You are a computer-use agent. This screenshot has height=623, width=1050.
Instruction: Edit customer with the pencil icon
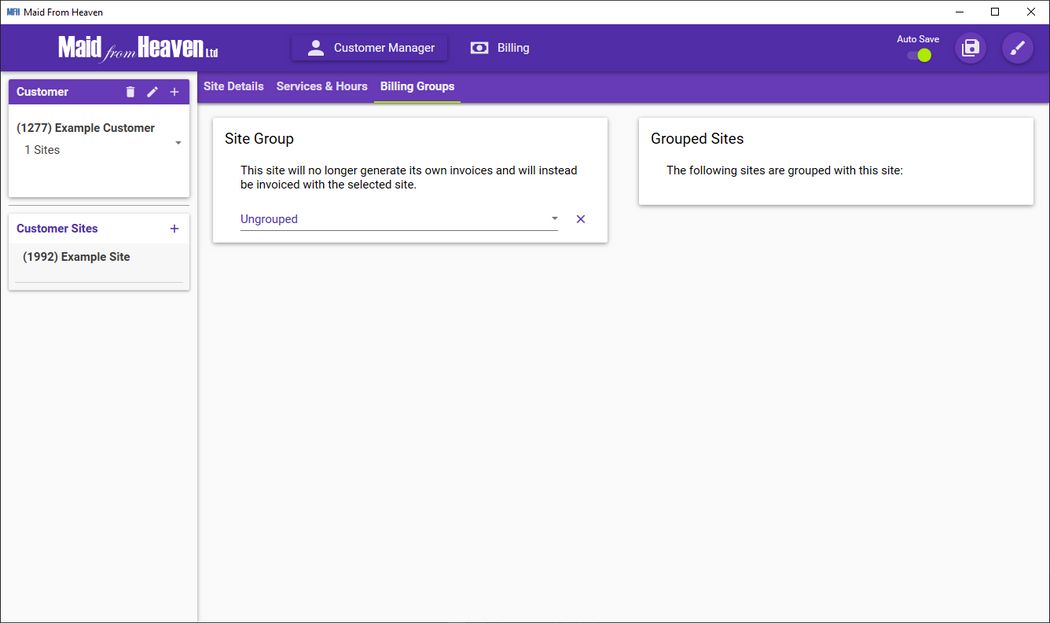click(152, 92)
